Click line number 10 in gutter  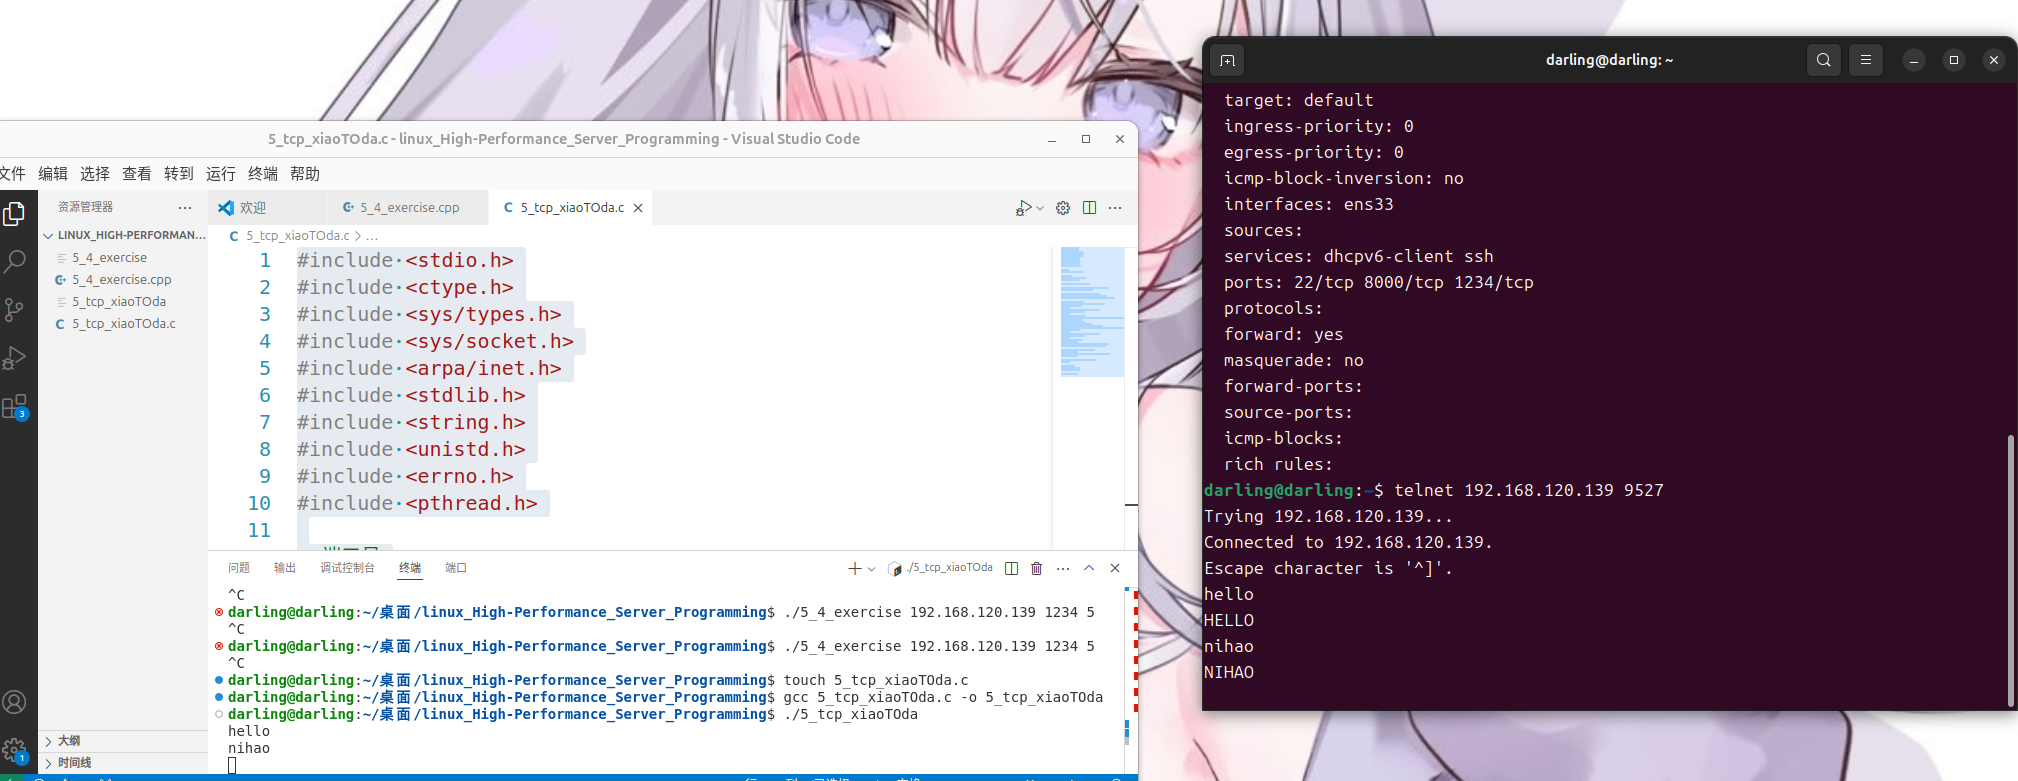259,504
